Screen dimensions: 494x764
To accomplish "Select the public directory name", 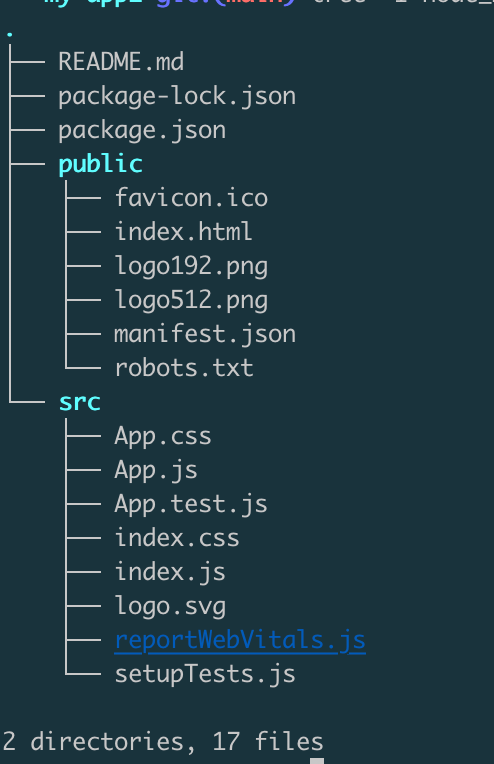I will [100, 164].
